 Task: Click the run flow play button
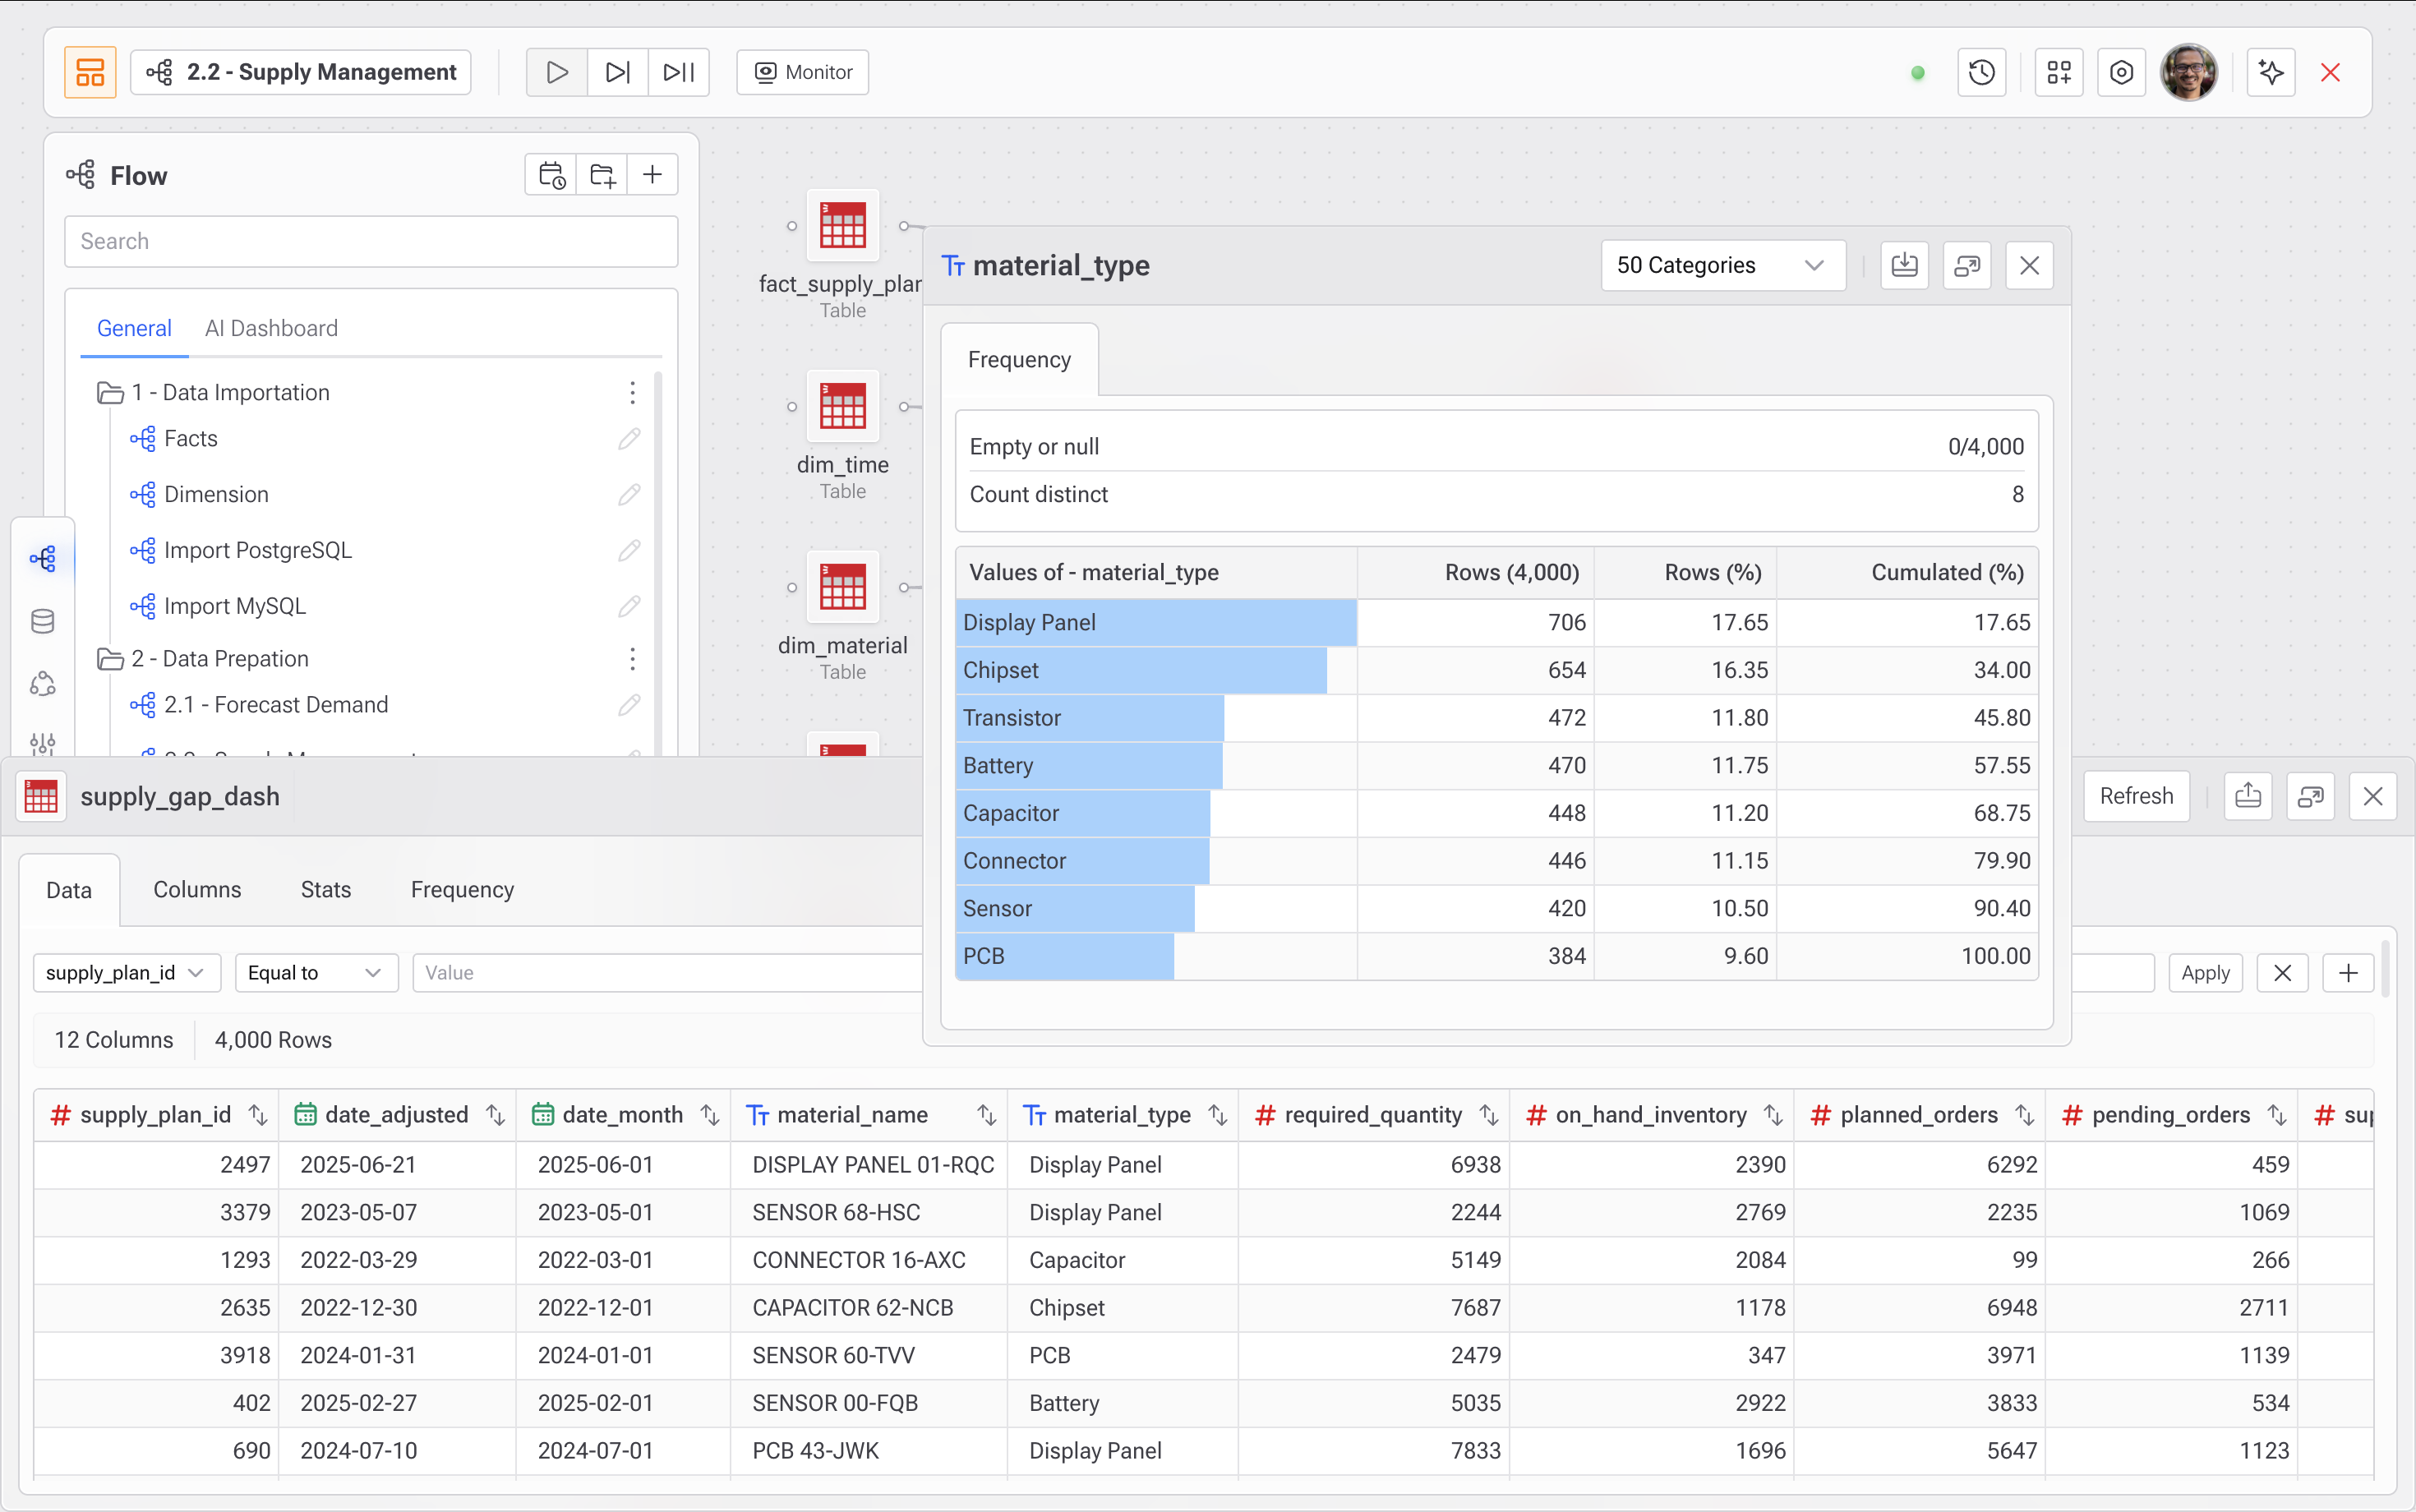click(557, 72)
